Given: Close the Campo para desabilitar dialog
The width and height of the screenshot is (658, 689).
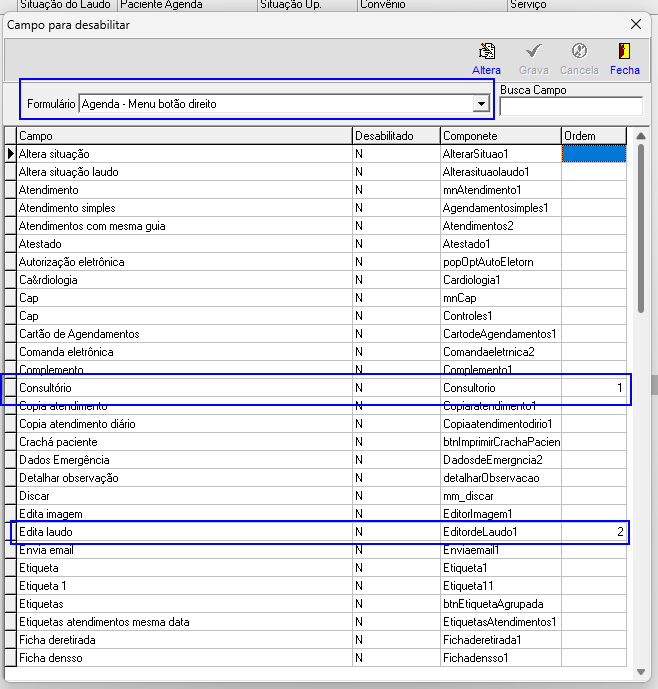Looking at the screenshot, I should pyautogui.click(x=636, y=24).
